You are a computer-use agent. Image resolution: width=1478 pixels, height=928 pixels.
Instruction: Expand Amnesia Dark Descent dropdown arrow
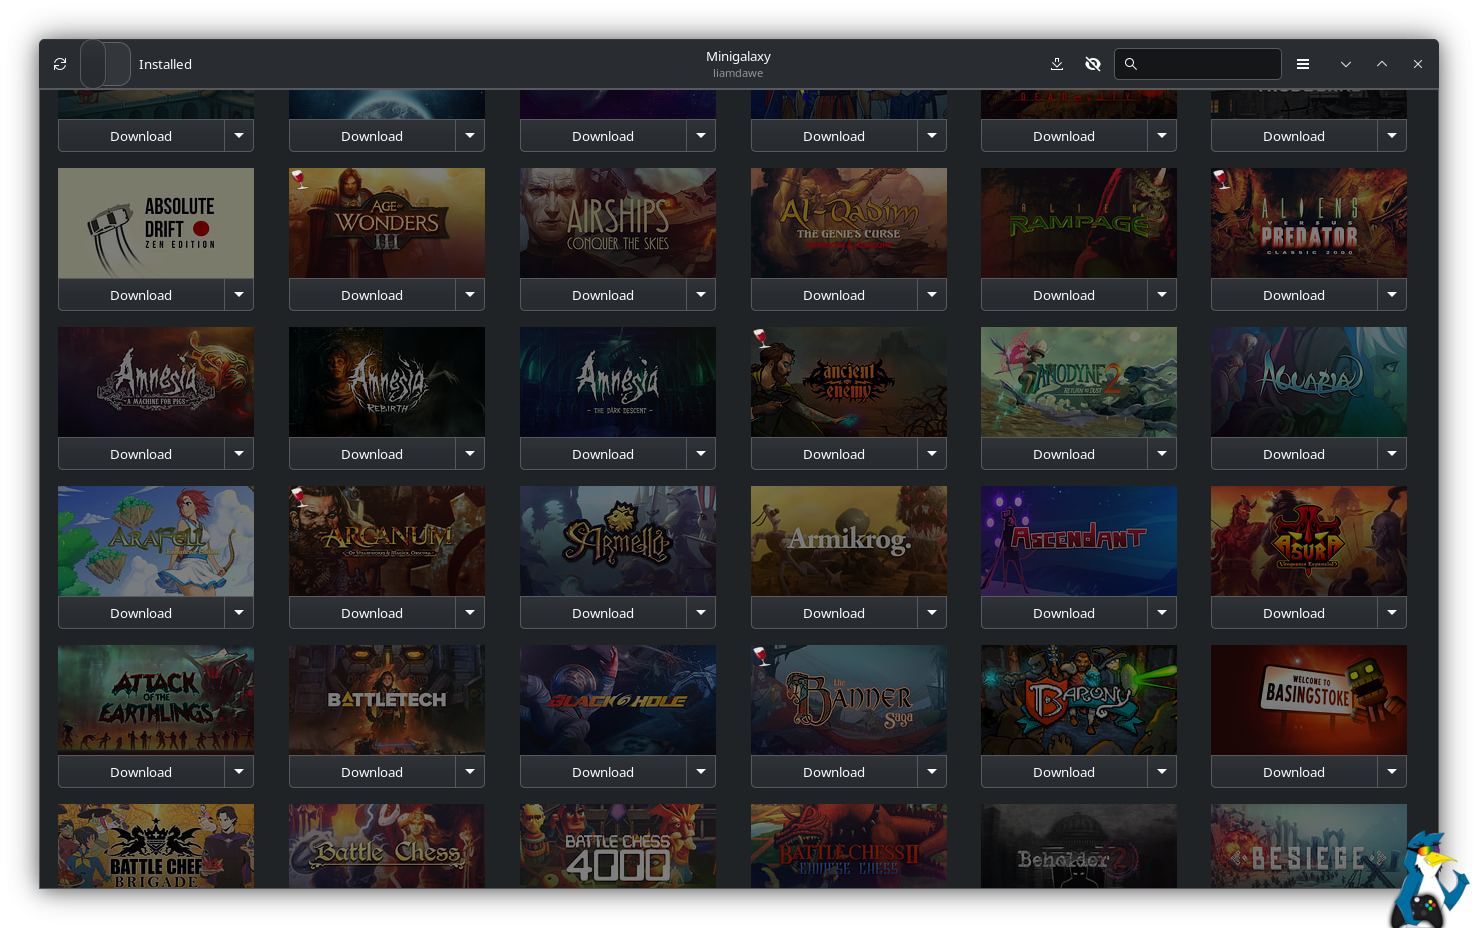(x=701, y=454)
